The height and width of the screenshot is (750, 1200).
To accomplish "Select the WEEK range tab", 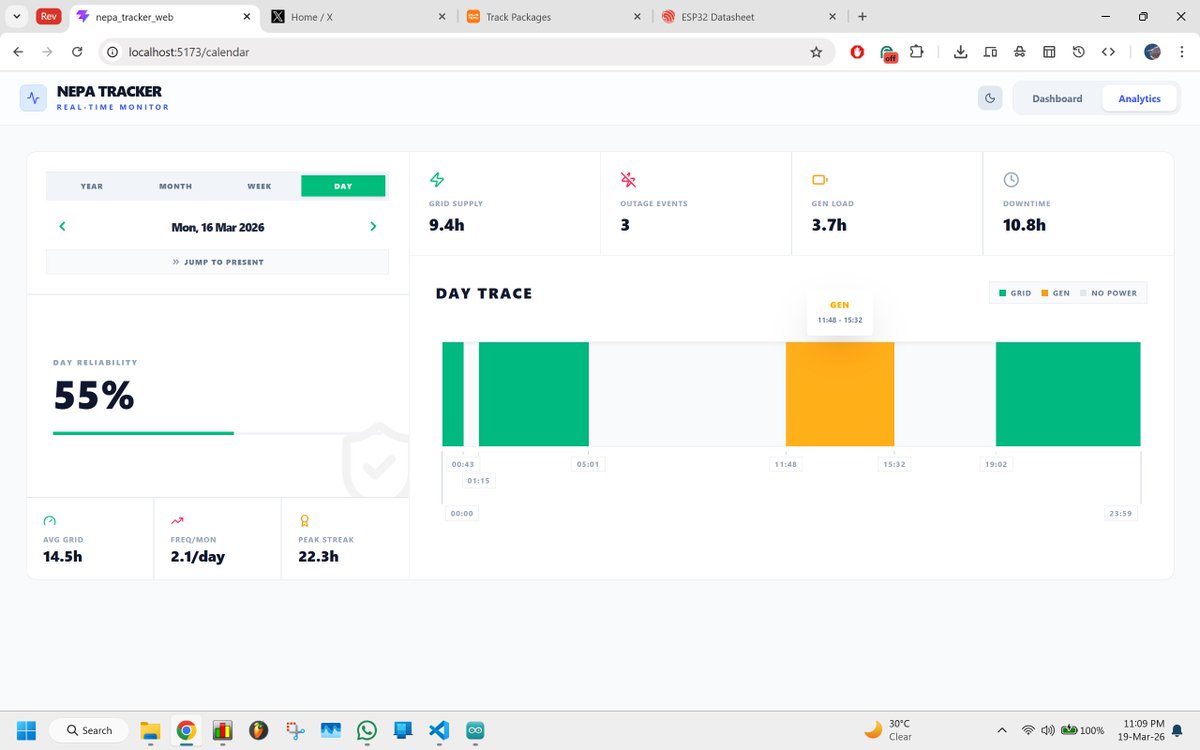I will 259,186.
